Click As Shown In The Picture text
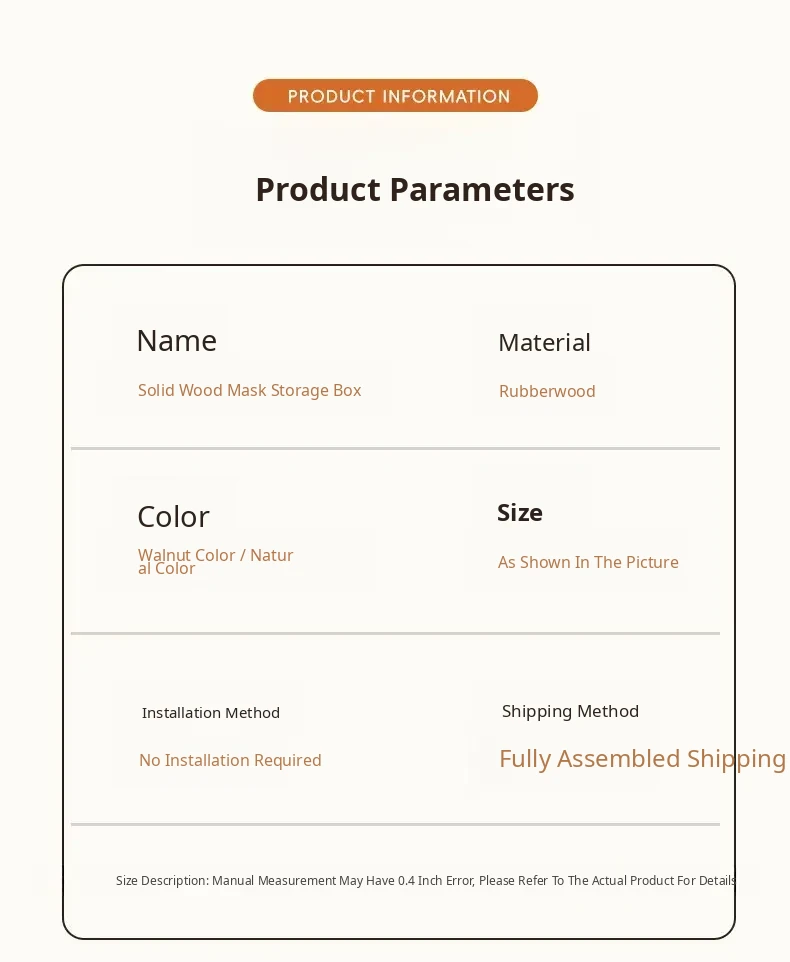Viewport: 790px width, 962px height. 588,562
